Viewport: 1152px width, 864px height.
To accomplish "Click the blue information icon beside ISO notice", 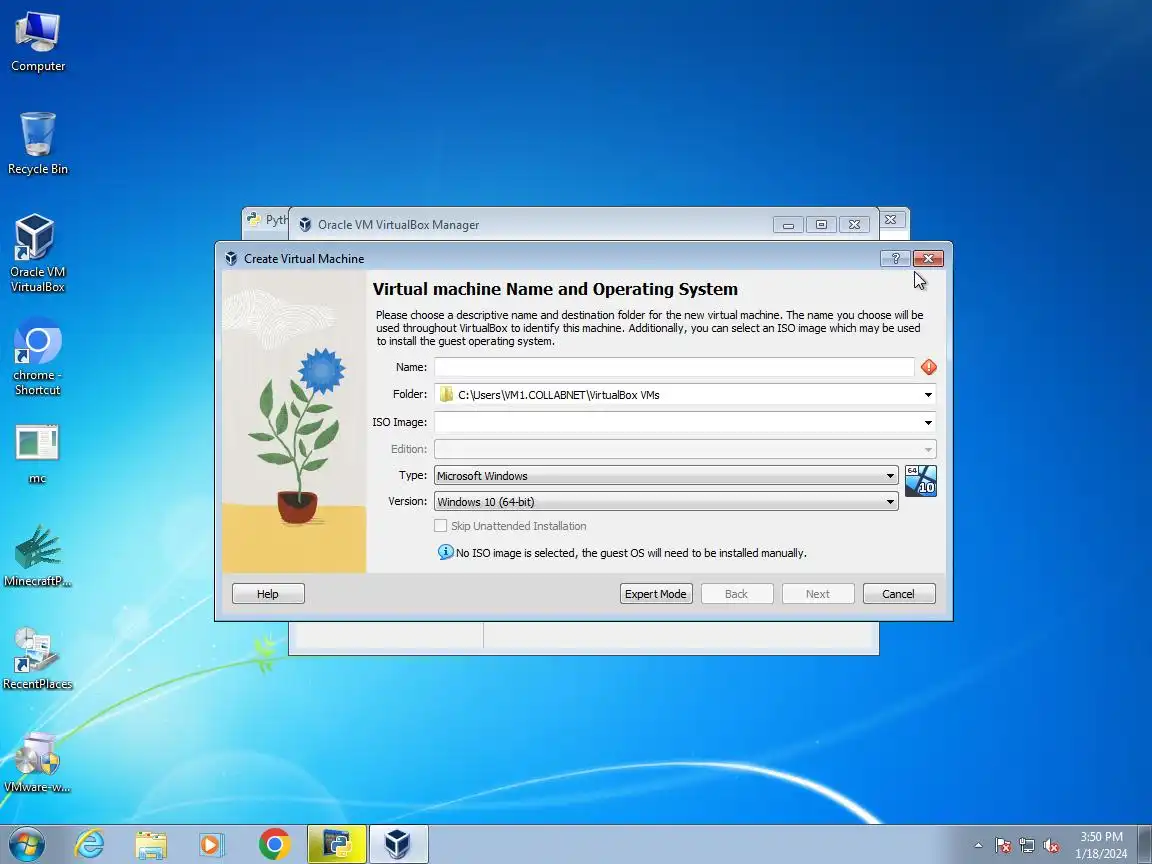I will [445, 552].
